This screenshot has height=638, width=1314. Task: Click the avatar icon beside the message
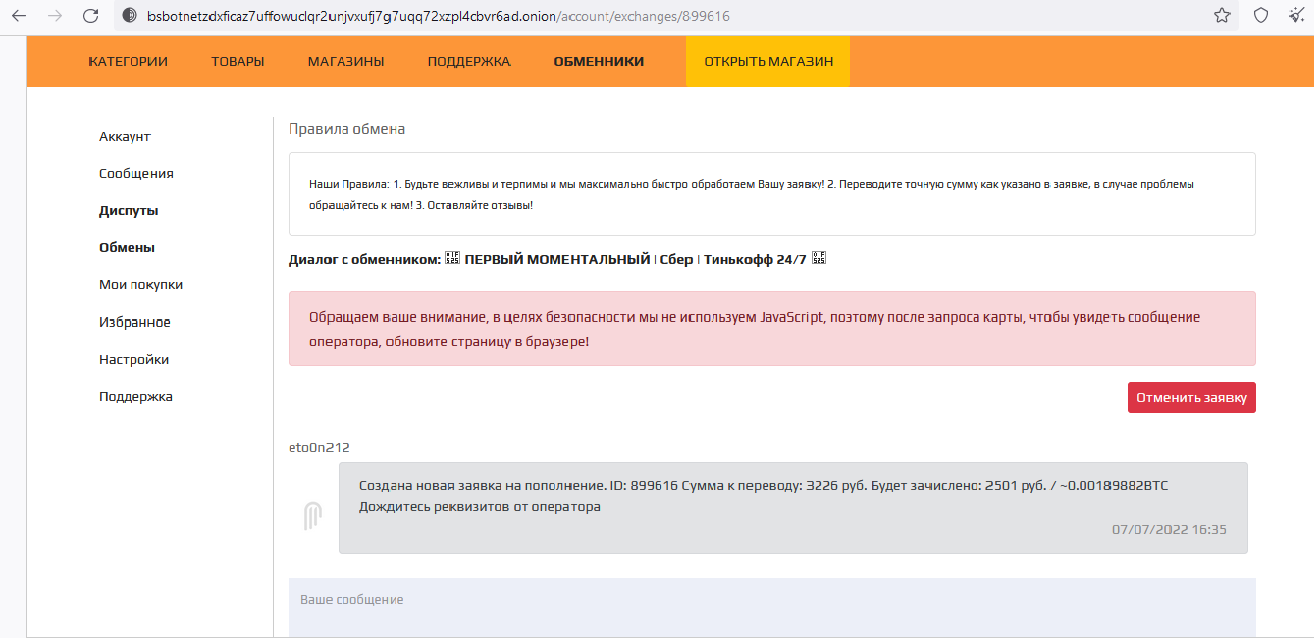(x=313, y=515)
